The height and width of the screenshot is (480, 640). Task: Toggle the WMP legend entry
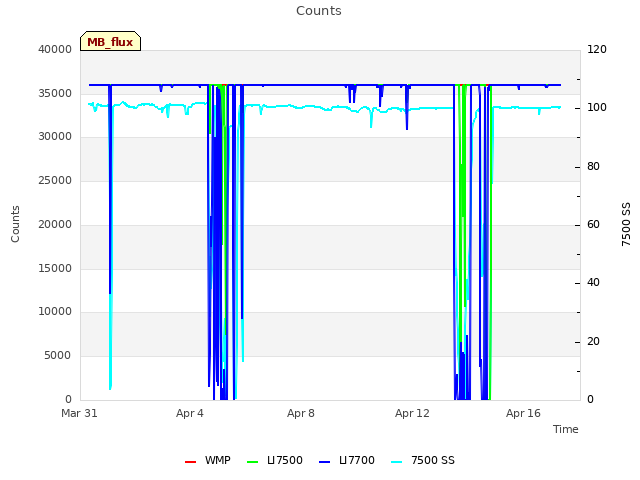click(x=208, y=460)
